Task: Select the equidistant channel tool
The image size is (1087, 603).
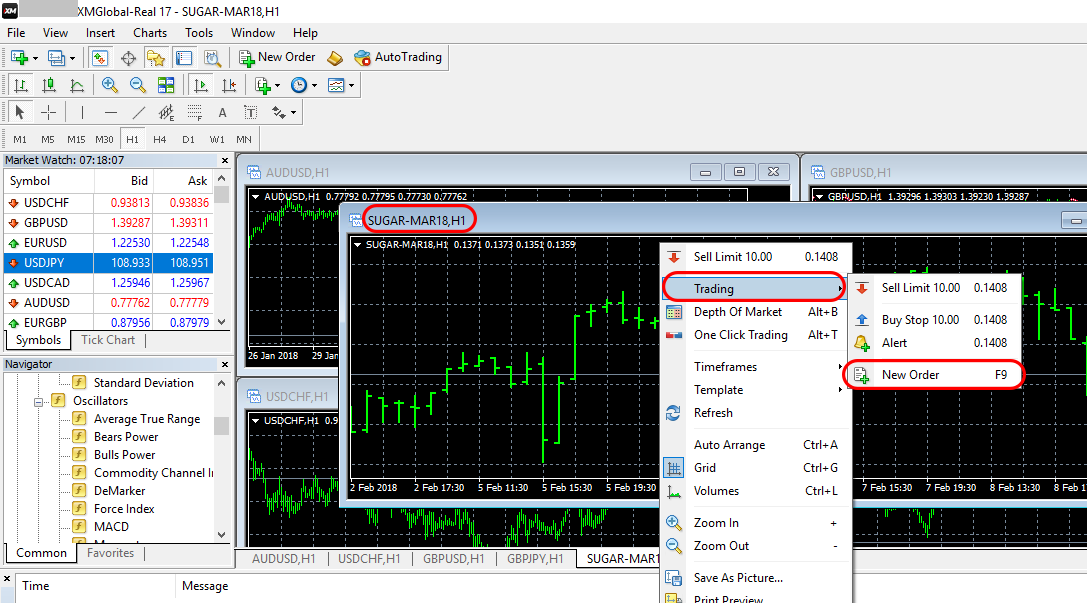Action: click(x=166, y=112)
